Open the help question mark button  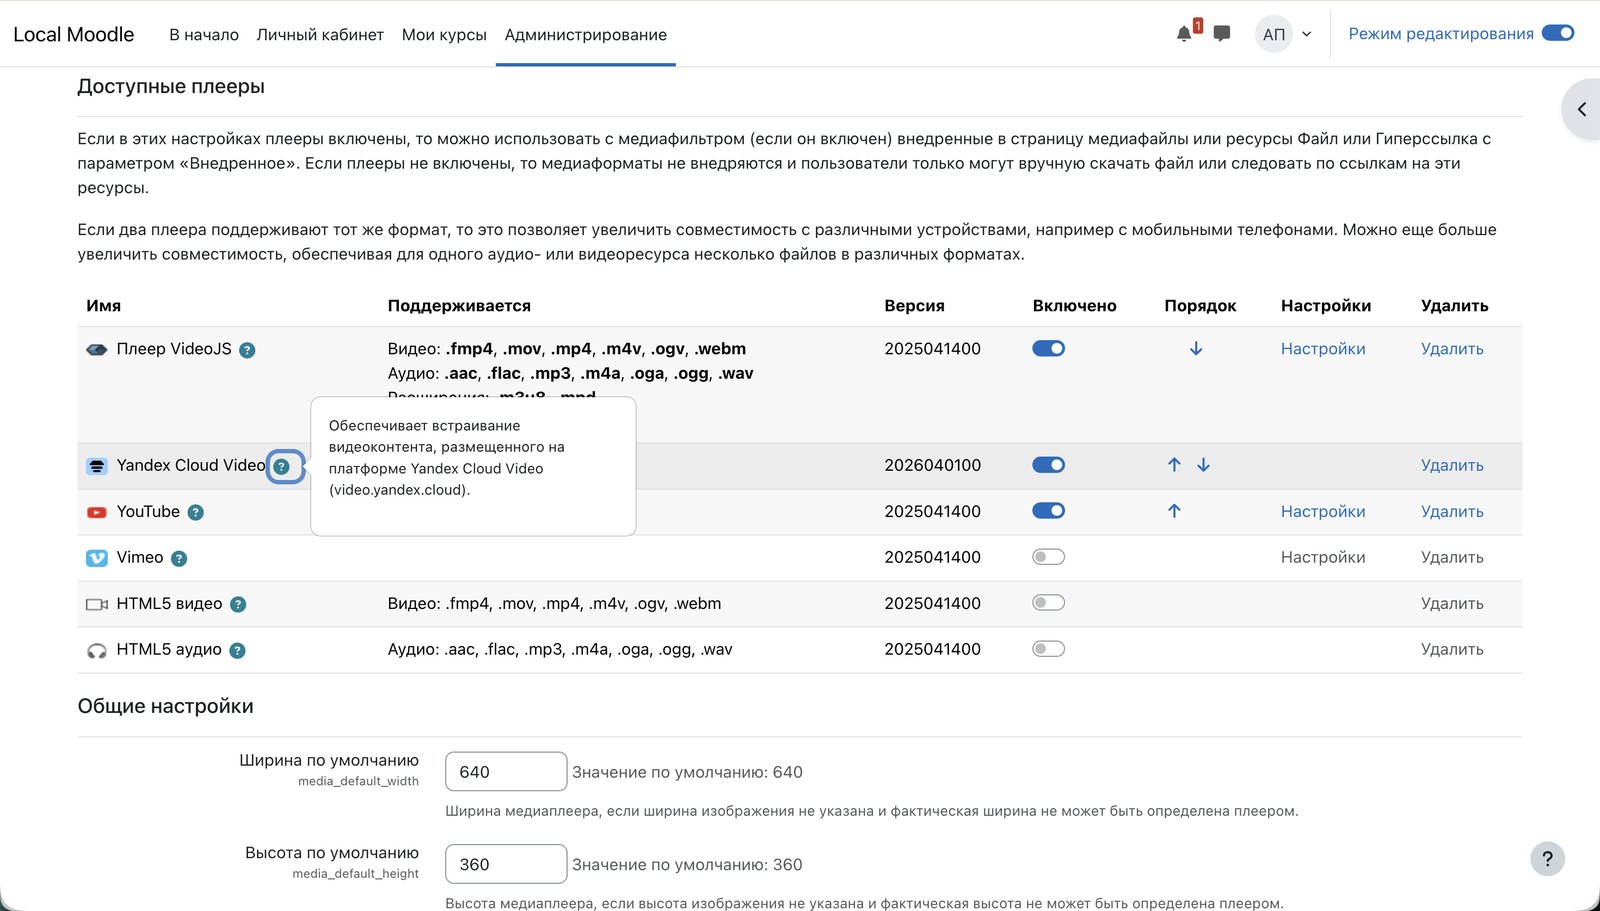1547,858
